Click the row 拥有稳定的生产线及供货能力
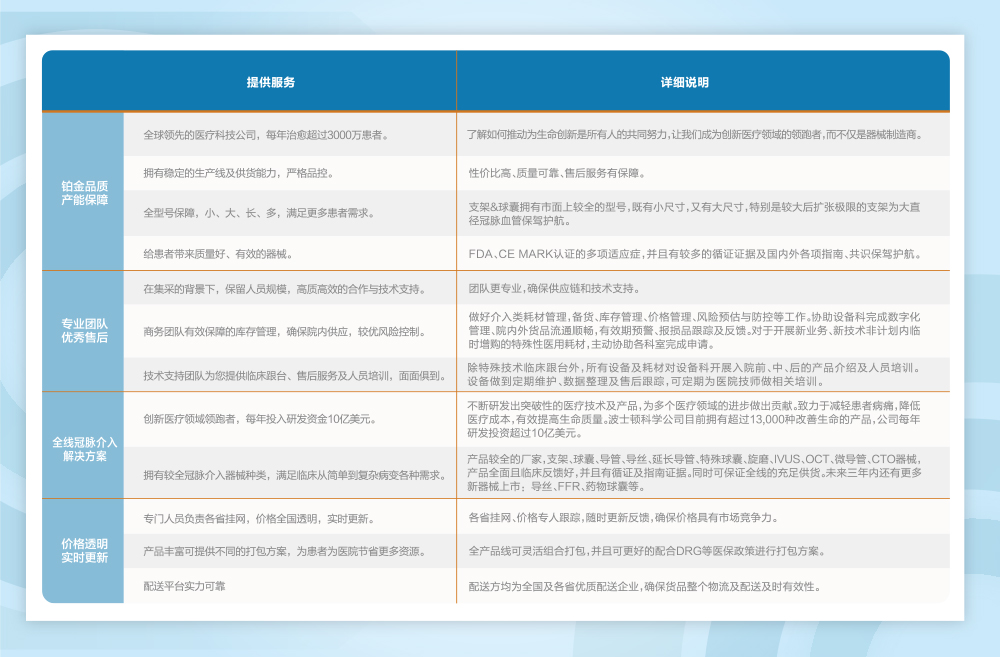Screen dimensions: 1000x657 point(239,173)
